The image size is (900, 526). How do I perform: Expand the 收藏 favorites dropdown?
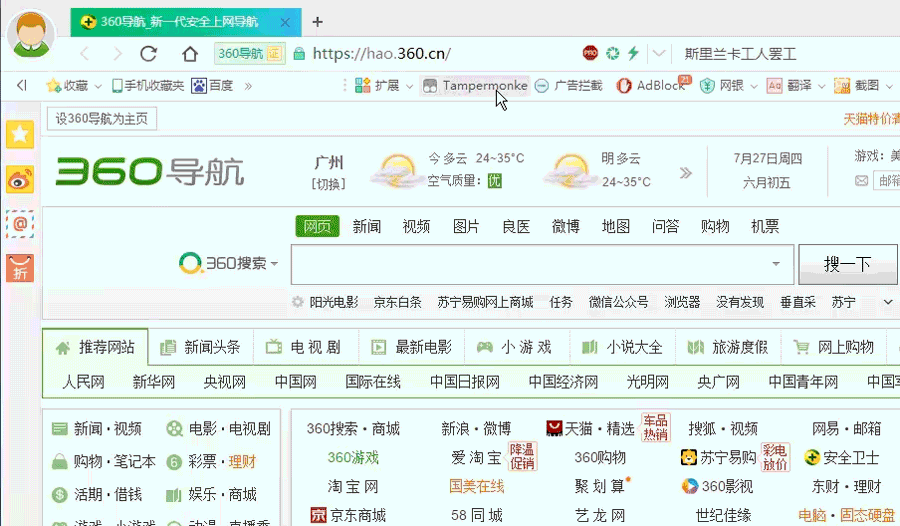point(98,86)
